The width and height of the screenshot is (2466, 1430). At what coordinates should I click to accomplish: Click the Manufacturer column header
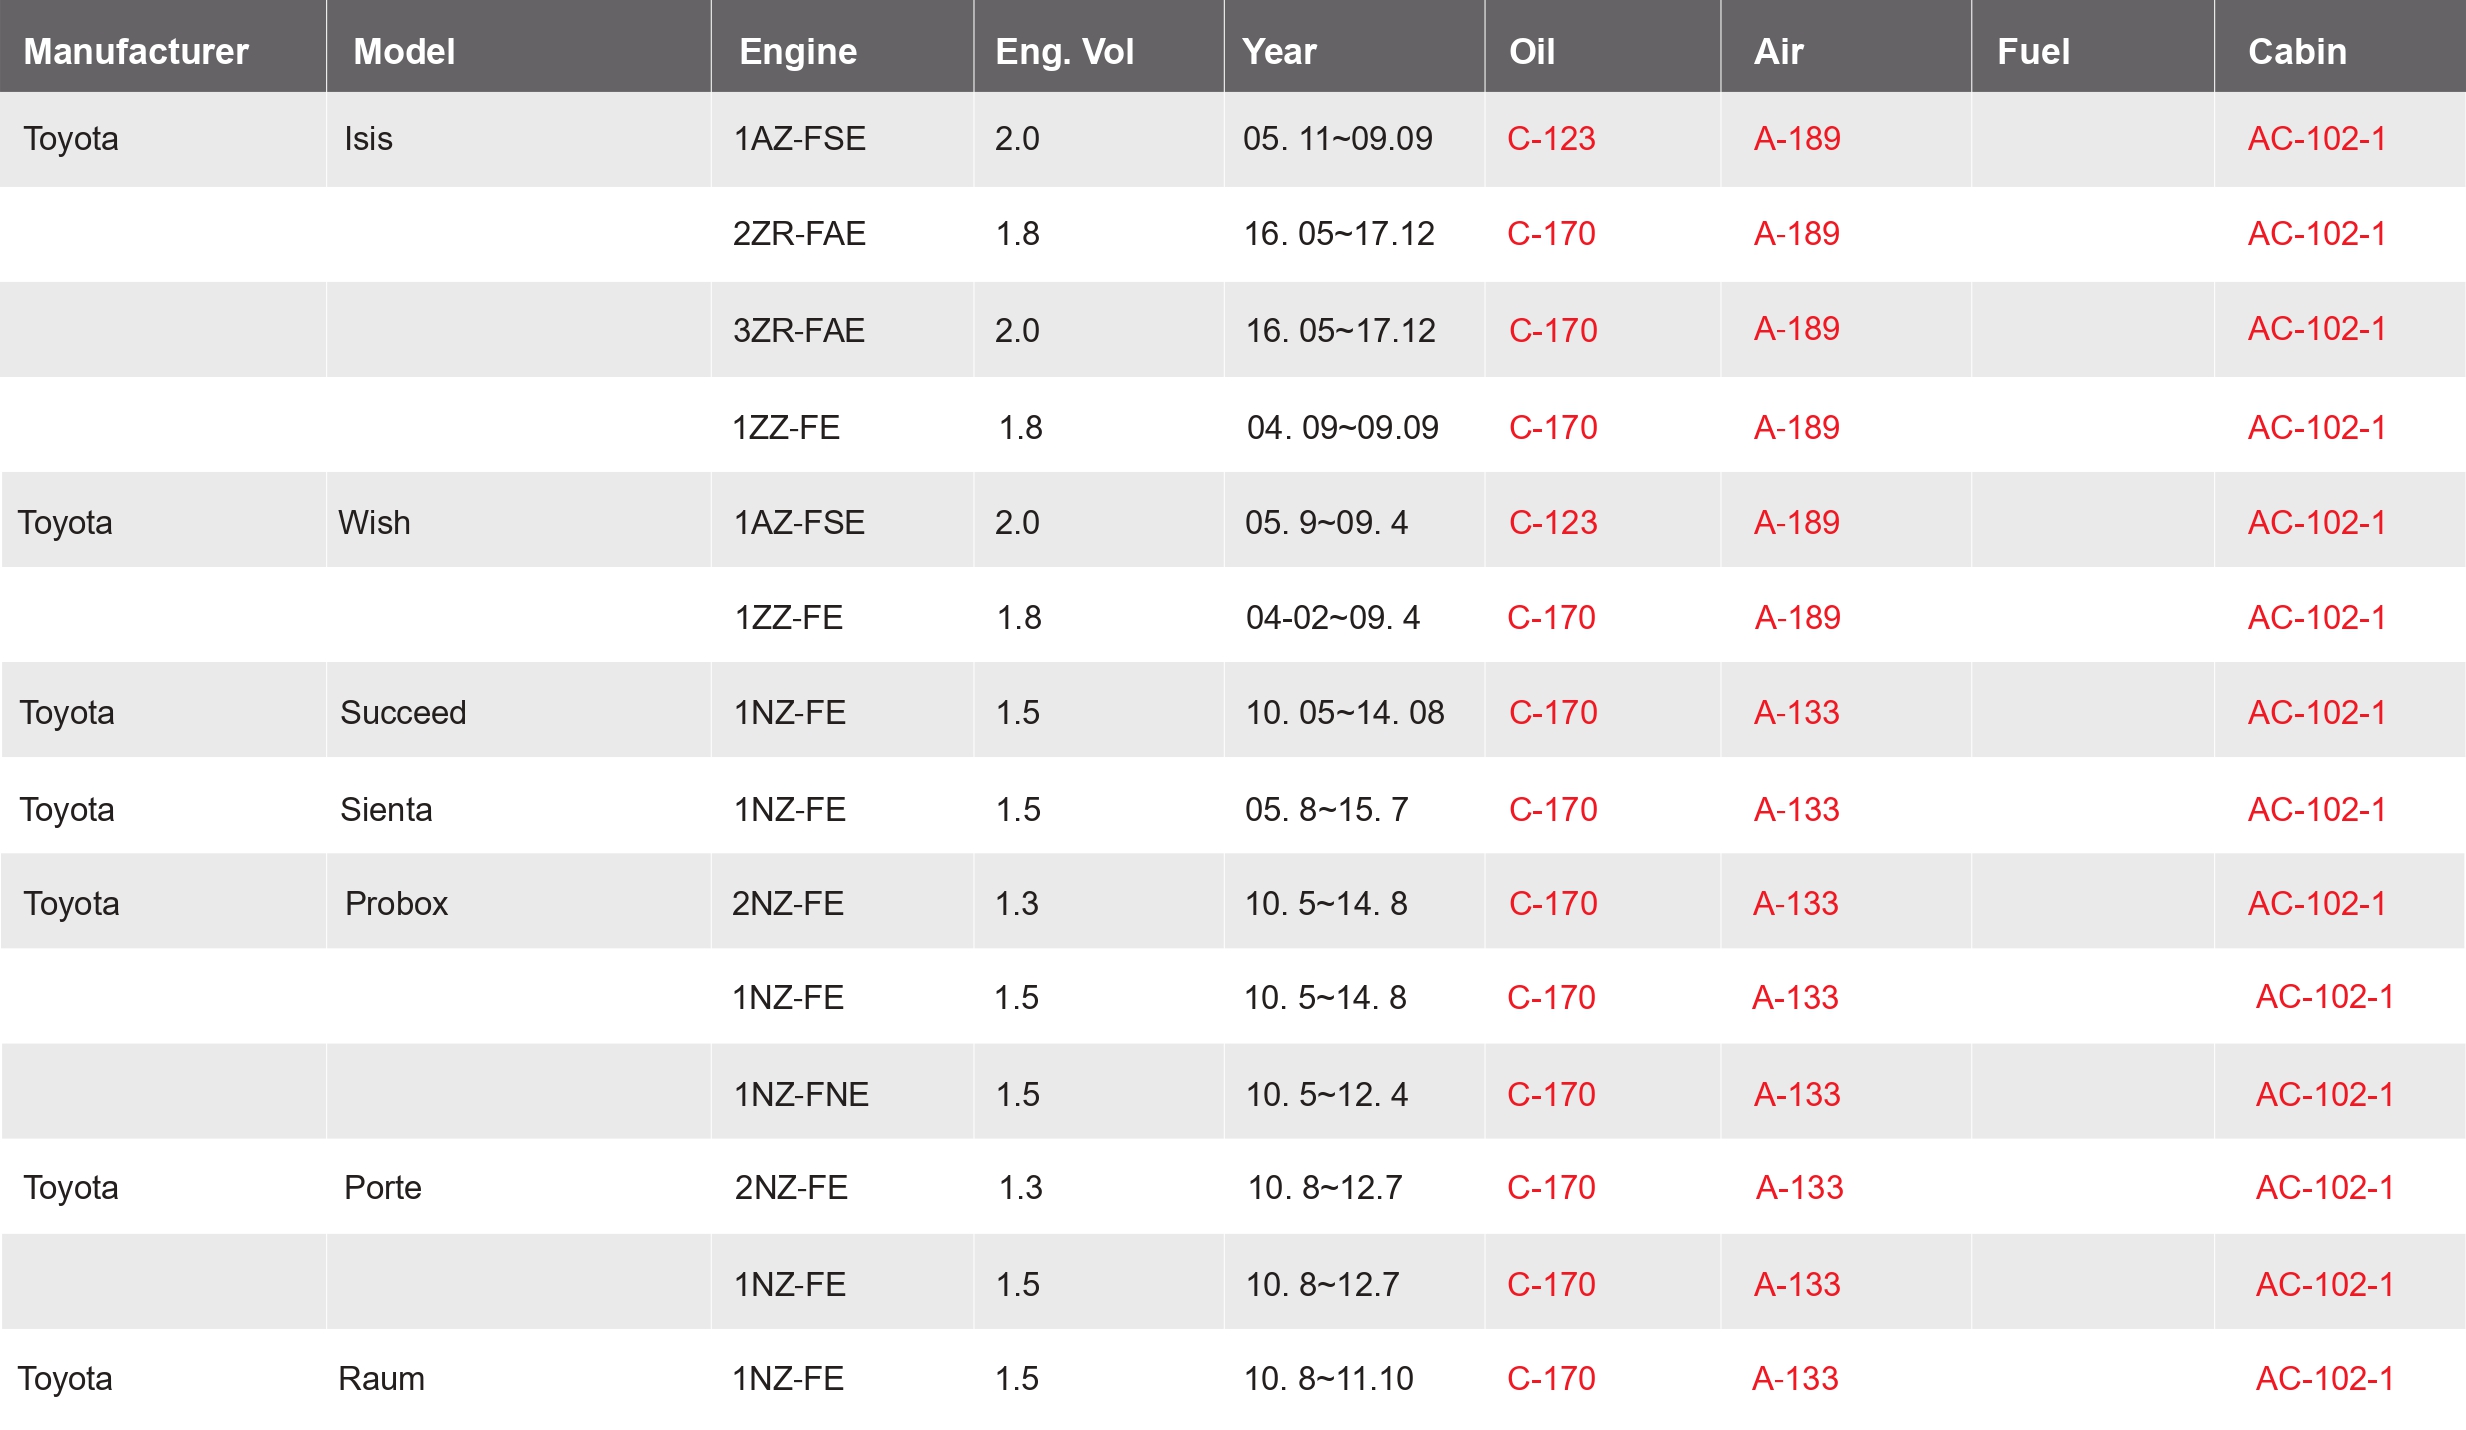pyautogui.click(x=136, y=51)
